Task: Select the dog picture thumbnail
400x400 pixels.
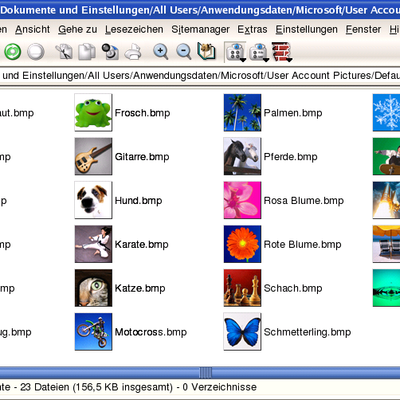Action: tap(93, 200)
